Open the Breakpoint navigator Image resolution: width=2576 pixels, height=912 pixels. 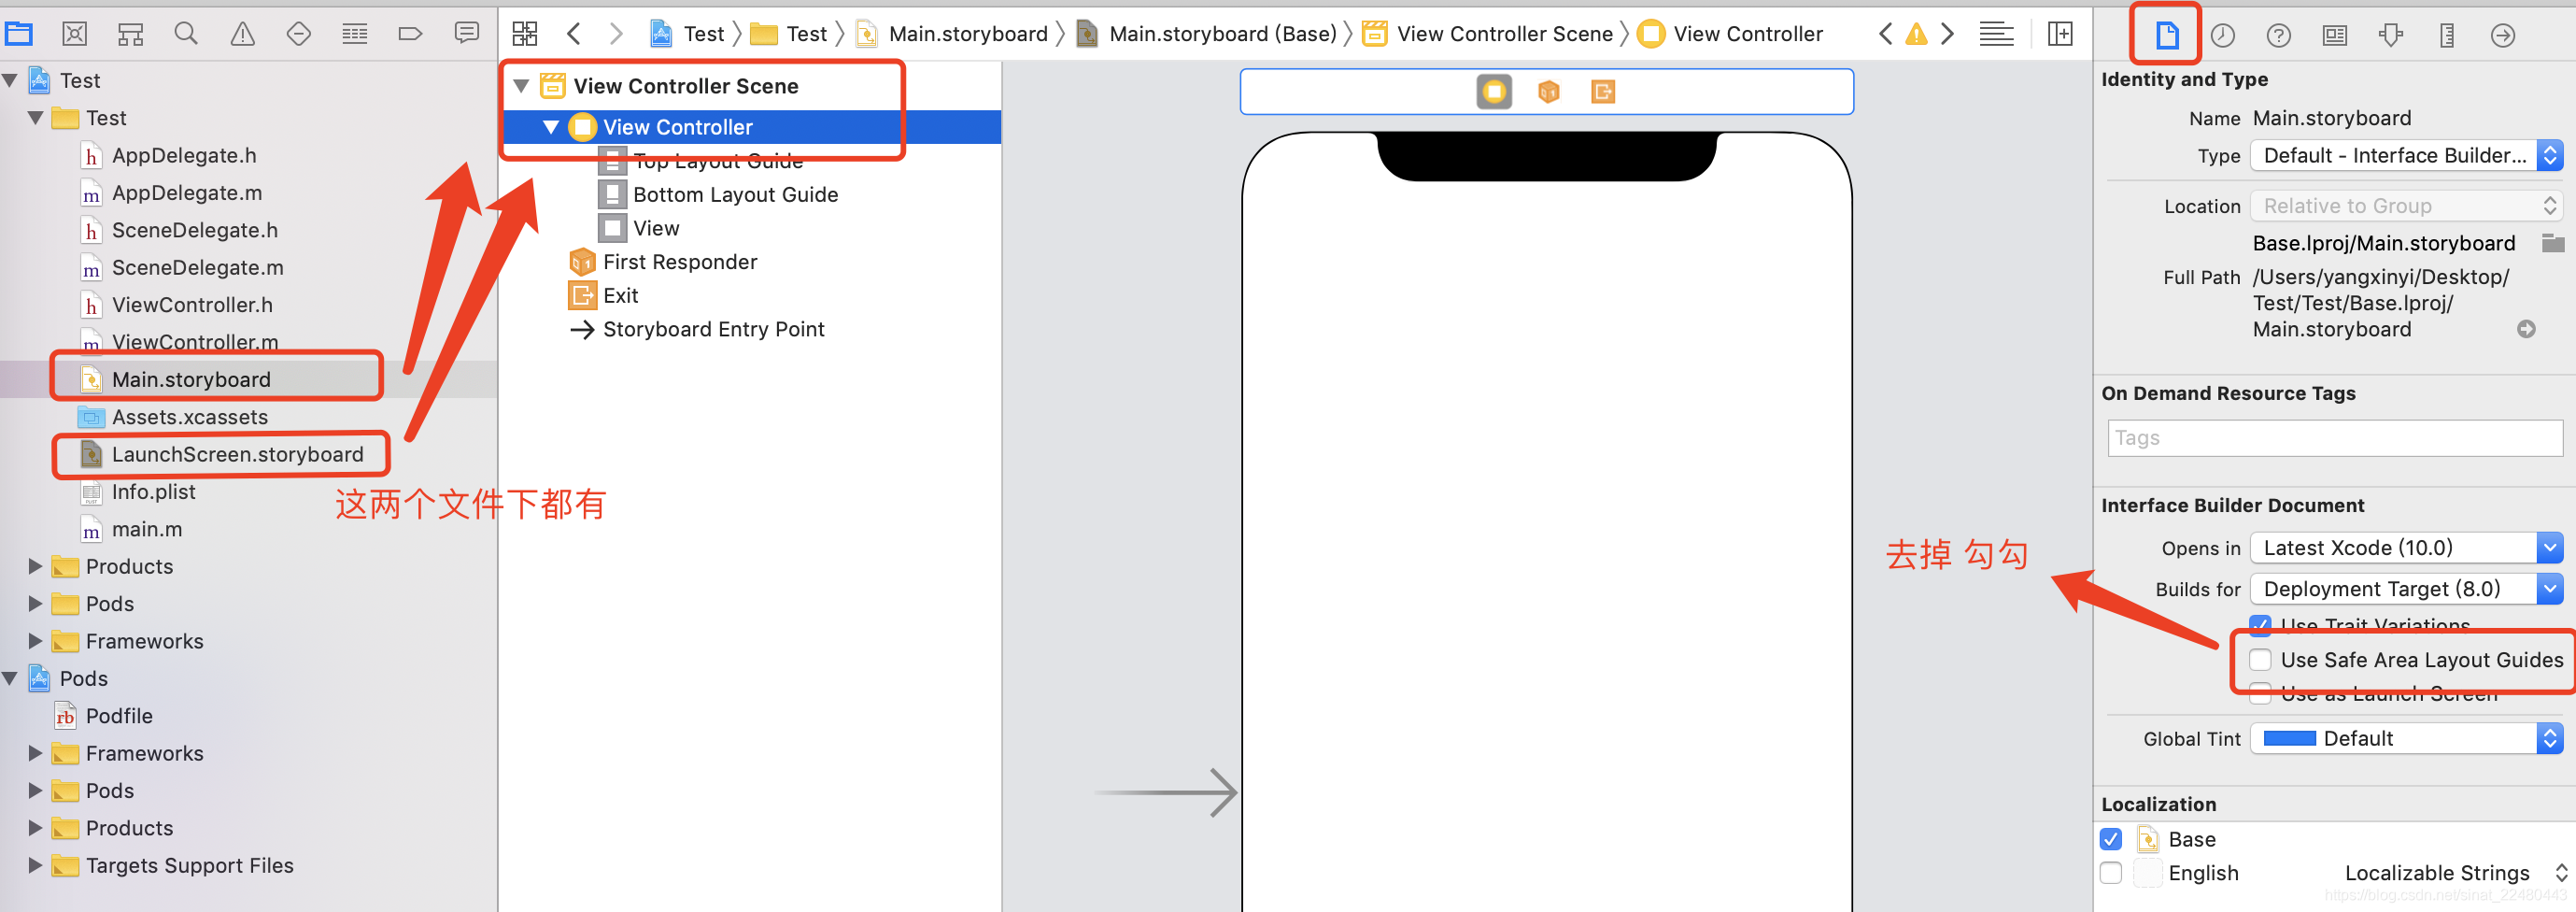pos(410,34)
